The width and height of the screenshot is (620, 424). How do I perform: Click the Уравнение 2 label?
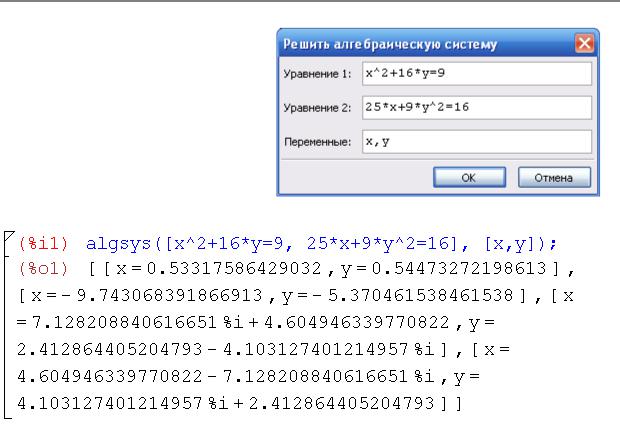coord(317,108)
